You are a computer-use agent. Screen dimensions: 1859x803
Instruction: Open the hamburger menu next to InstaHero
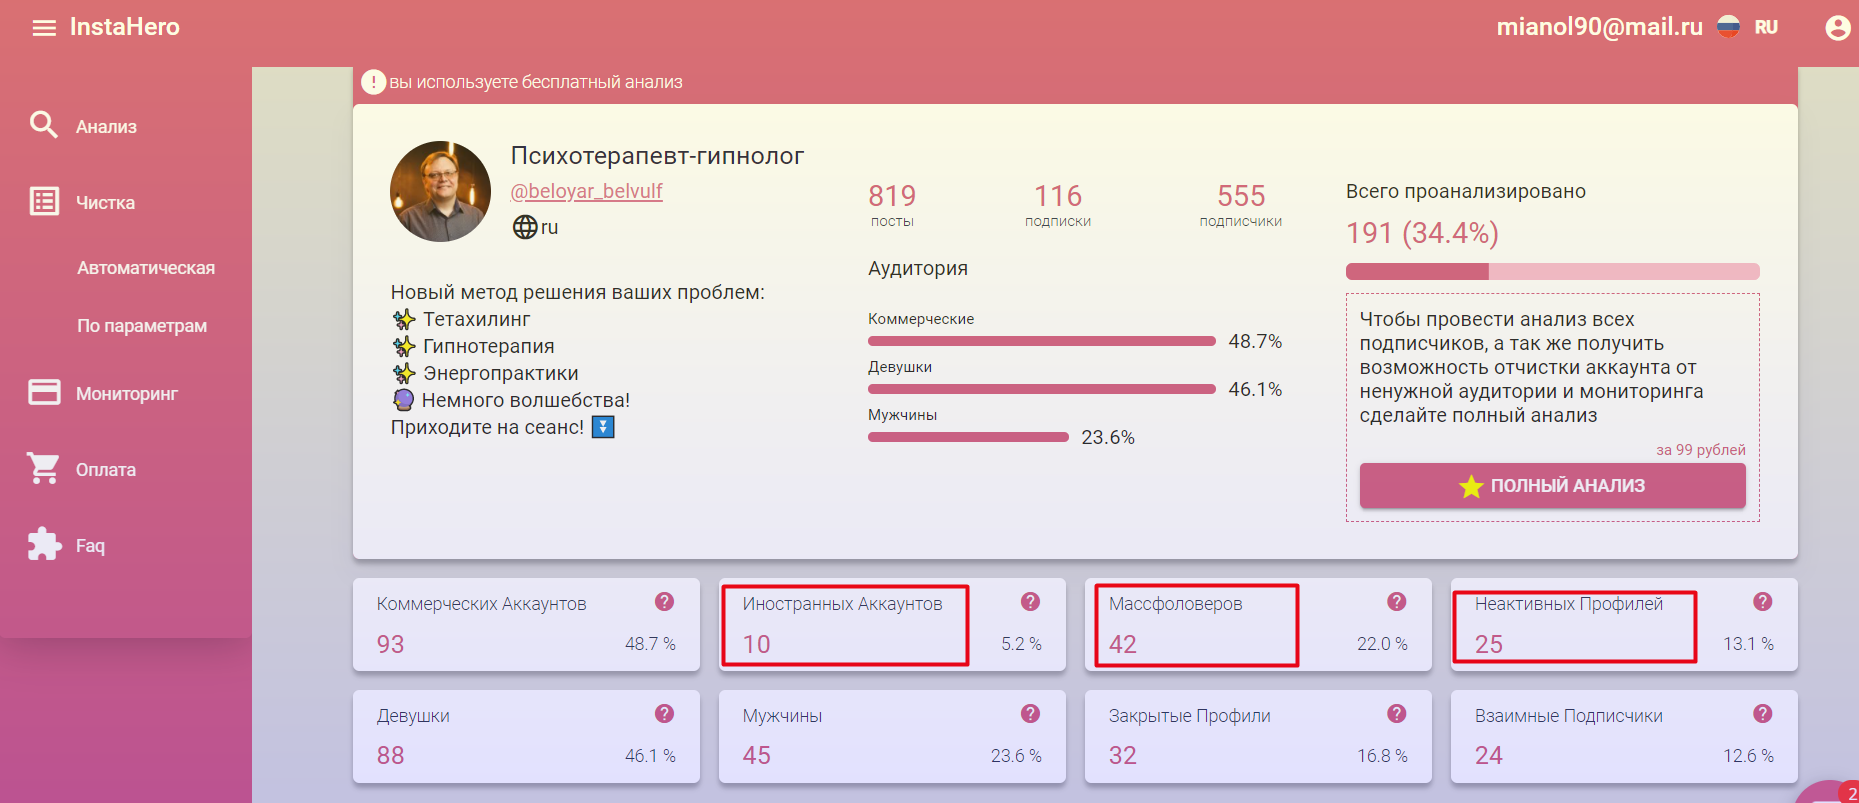44,28
